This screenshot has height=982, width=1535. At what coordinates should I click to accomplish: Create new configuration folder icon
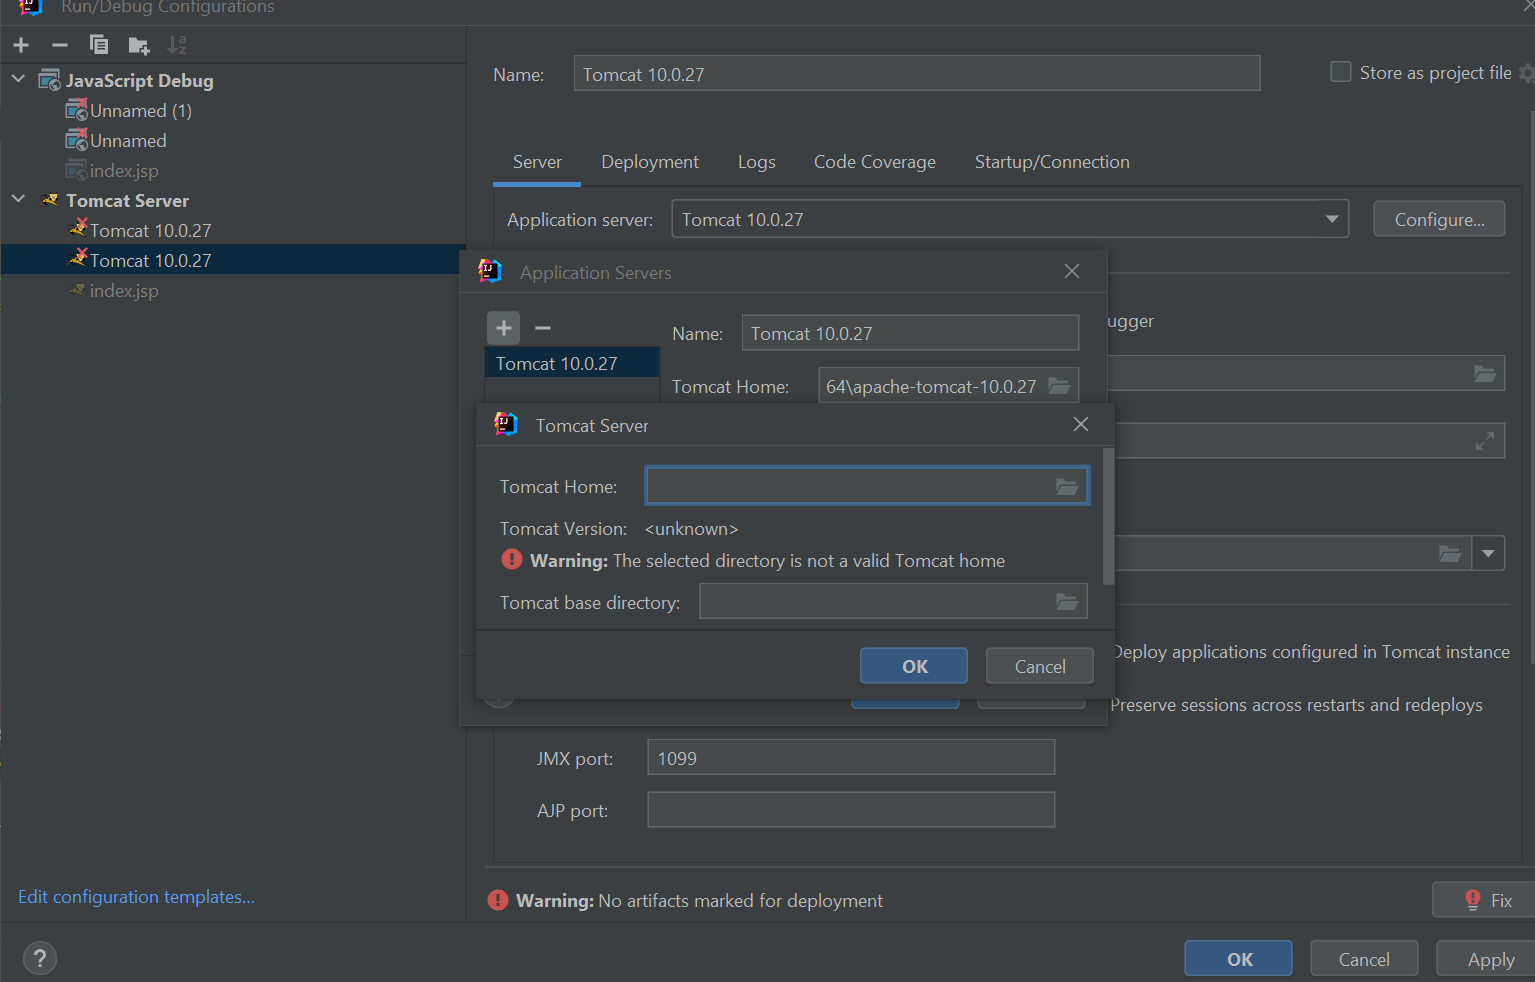(x=139, y=45)
